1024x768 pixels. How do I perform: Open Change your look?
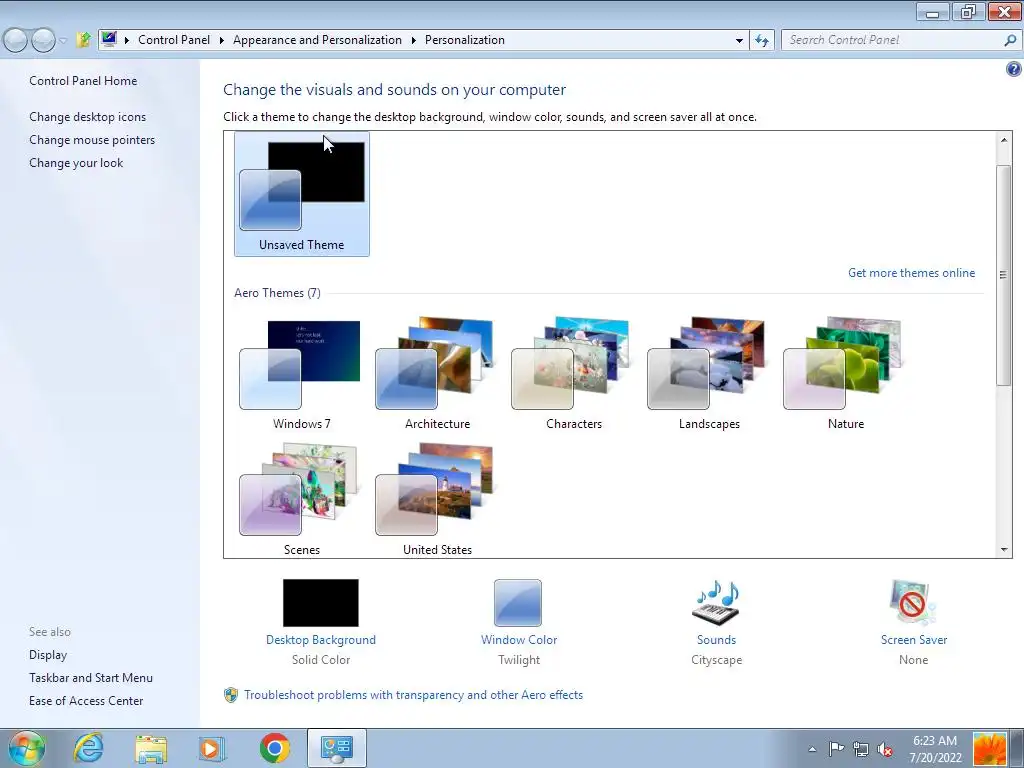(x=76, y=163)
